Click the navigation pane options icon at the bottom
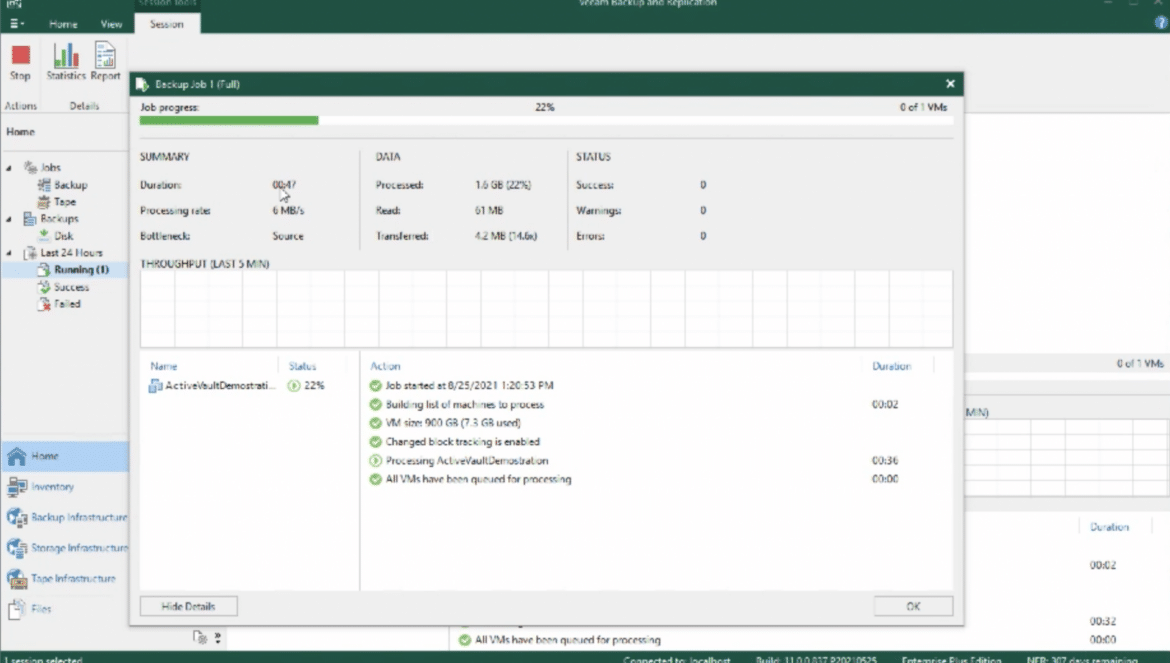Image resolution: width=1170 pixels, height=663 pixels. click(x=199, y=638)
